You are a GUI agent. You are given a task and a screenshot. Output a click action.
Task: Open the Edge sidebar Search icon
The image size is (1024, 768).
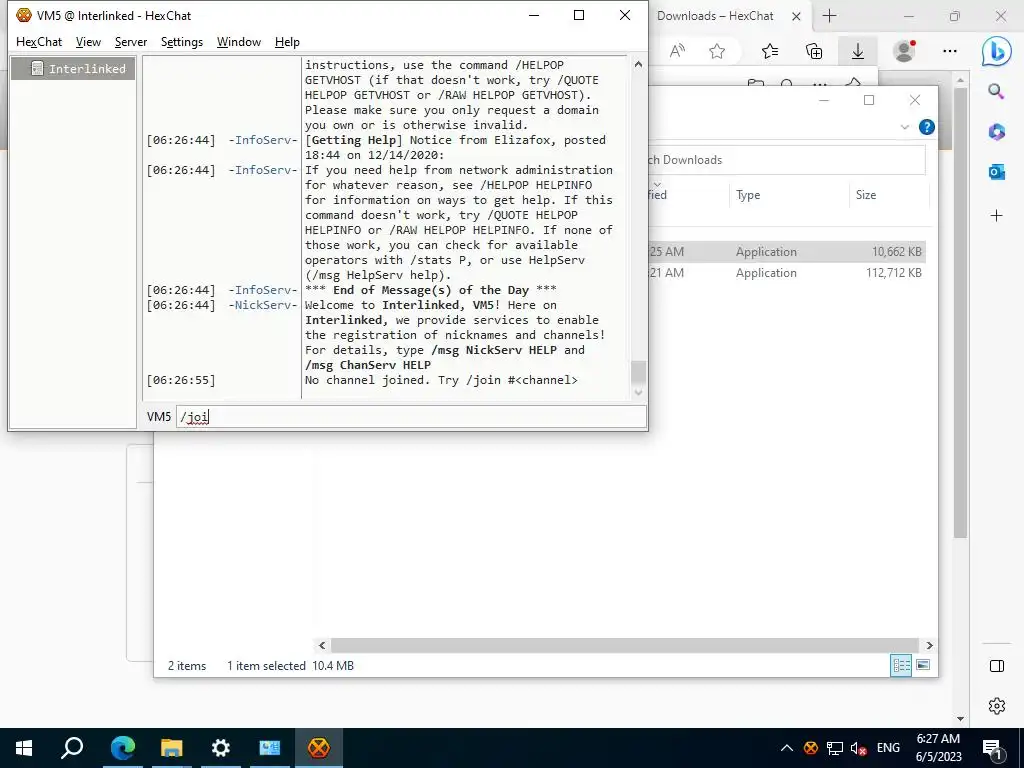point(996,91)
